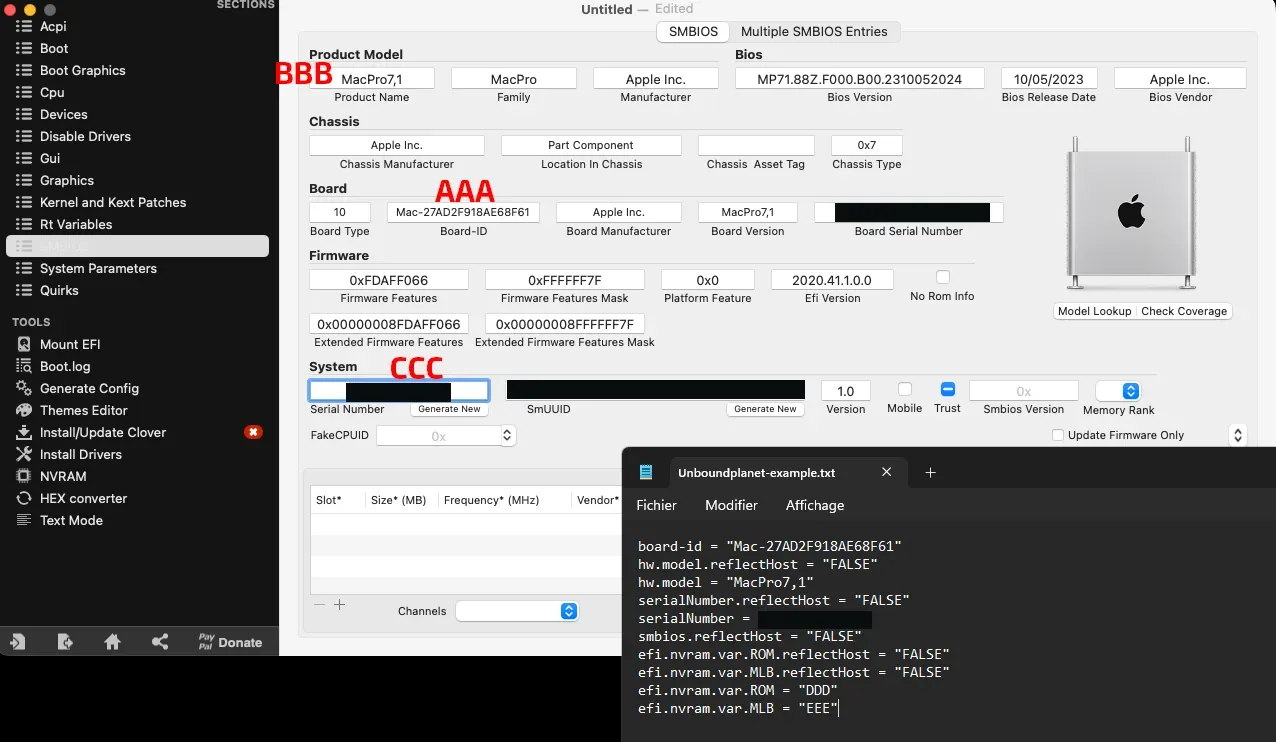Screen dimensions: 1276x742
Task: Open the Boot.log viewer
Action: (65, 366)
